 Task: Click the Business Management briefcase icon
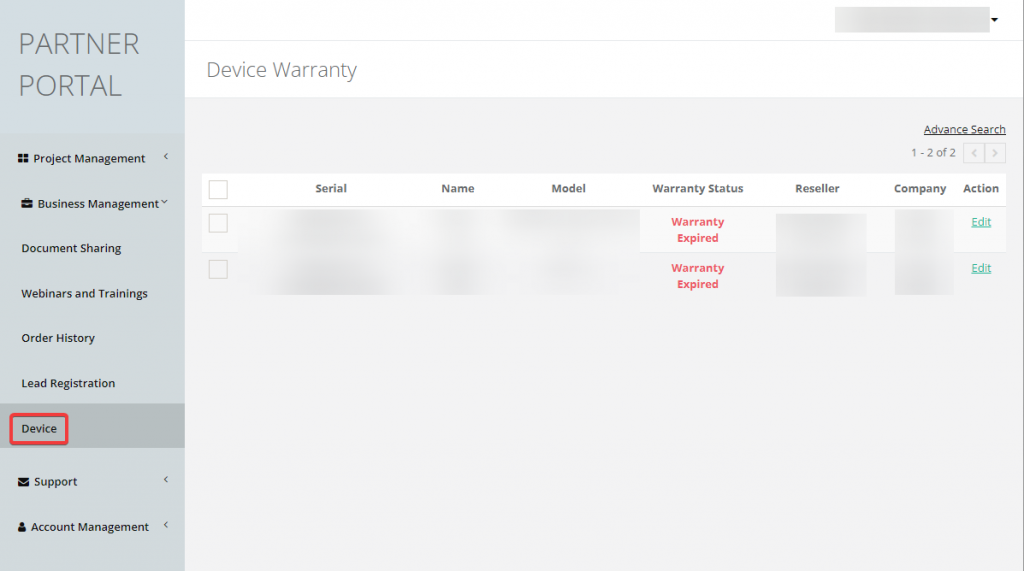[27, 204]
